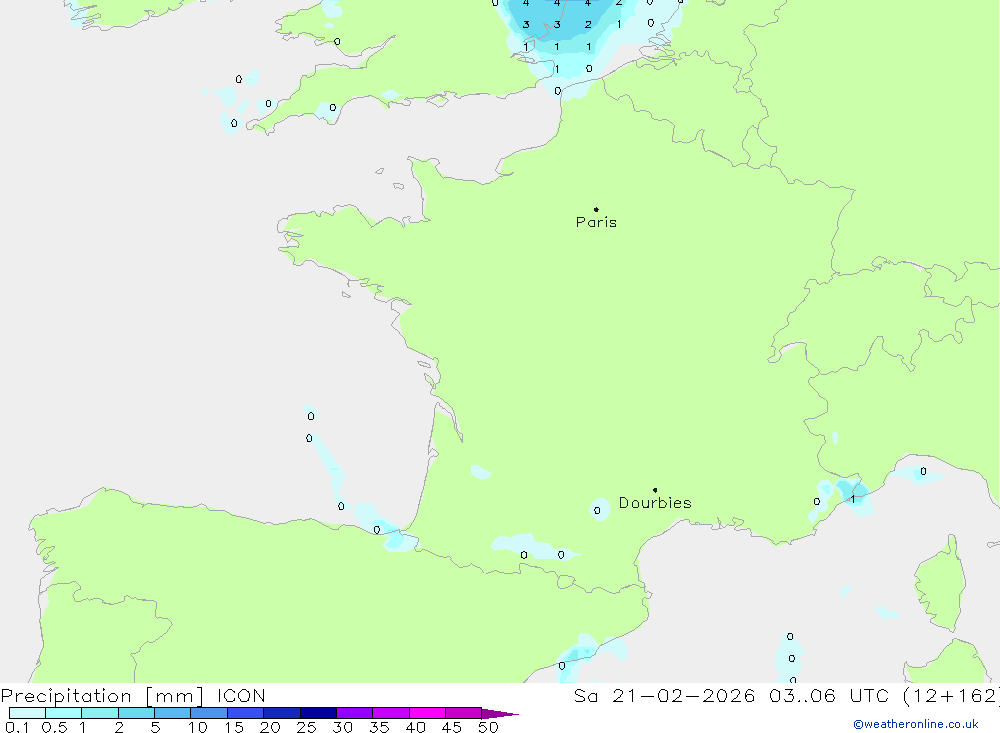
Task: Click the Paris location dot marker
Action: point(596,209)
